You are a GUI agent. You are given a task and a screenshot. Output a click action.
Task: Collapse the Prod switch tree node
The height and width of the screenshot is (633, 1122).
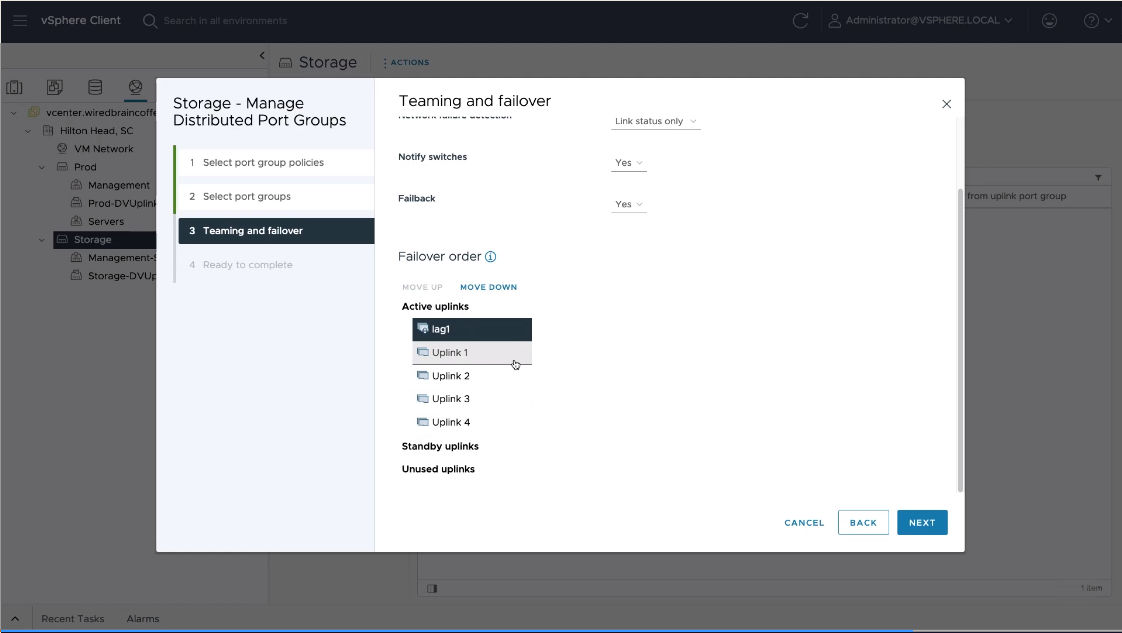pos(42,167)
